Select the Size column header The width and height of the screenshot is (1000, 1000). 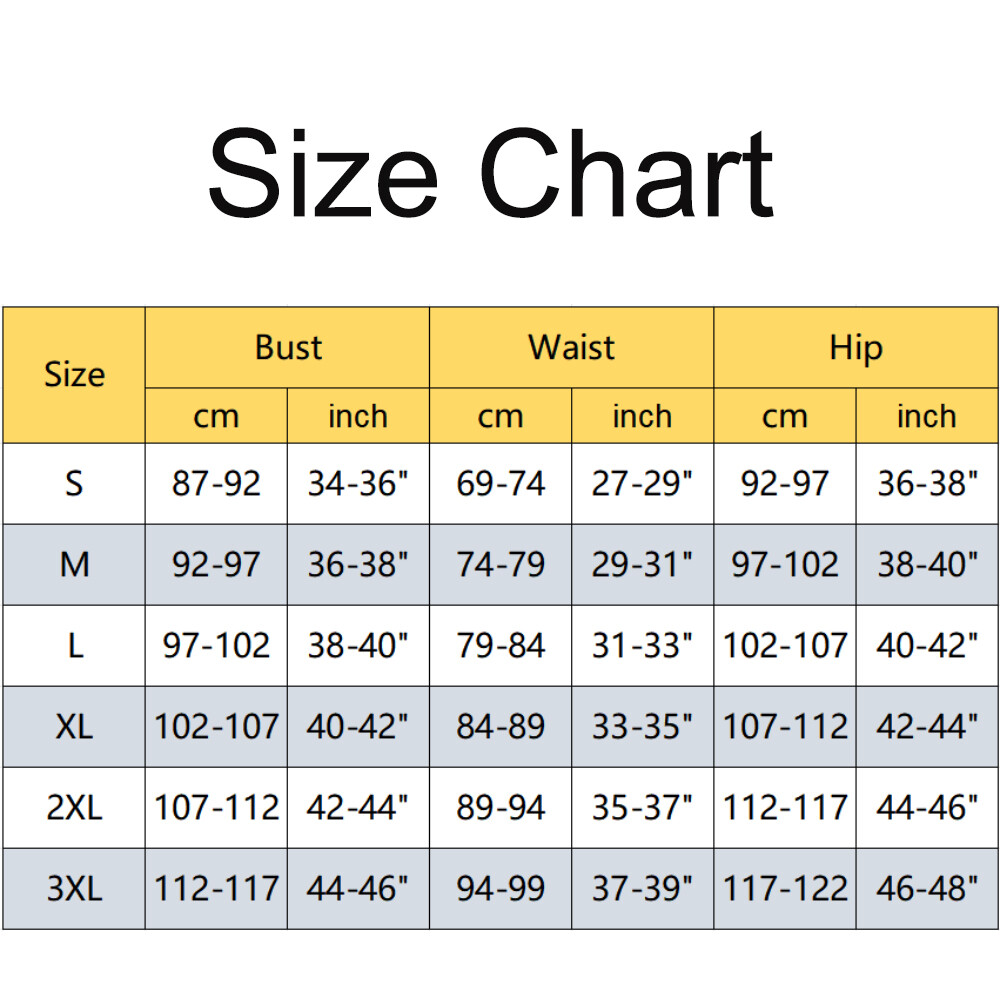(74, 375)
